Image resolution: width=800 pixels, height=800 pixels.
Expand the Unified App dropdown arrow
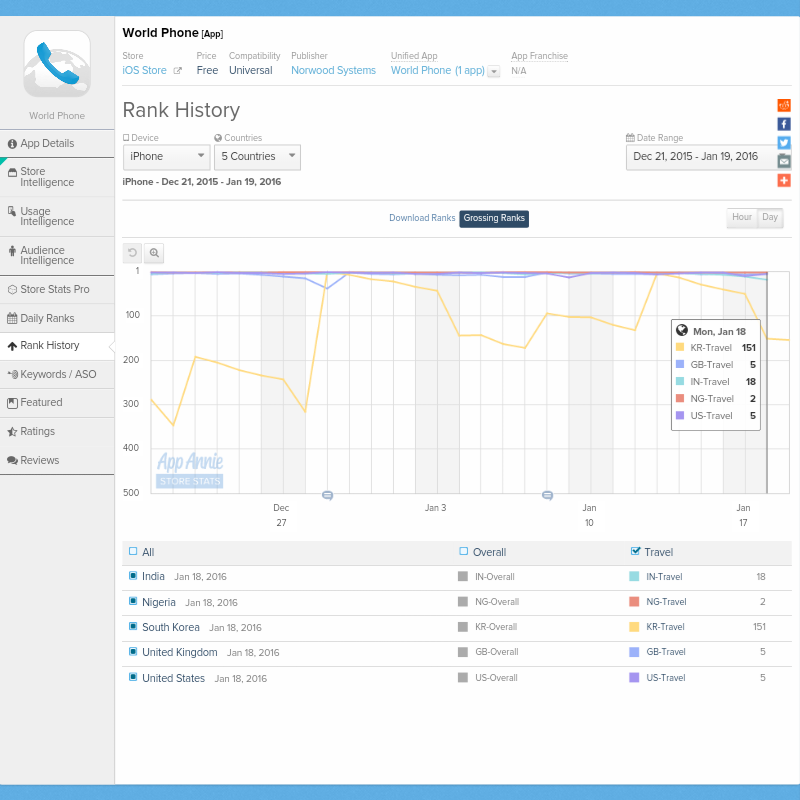click(x=493, y=72)
